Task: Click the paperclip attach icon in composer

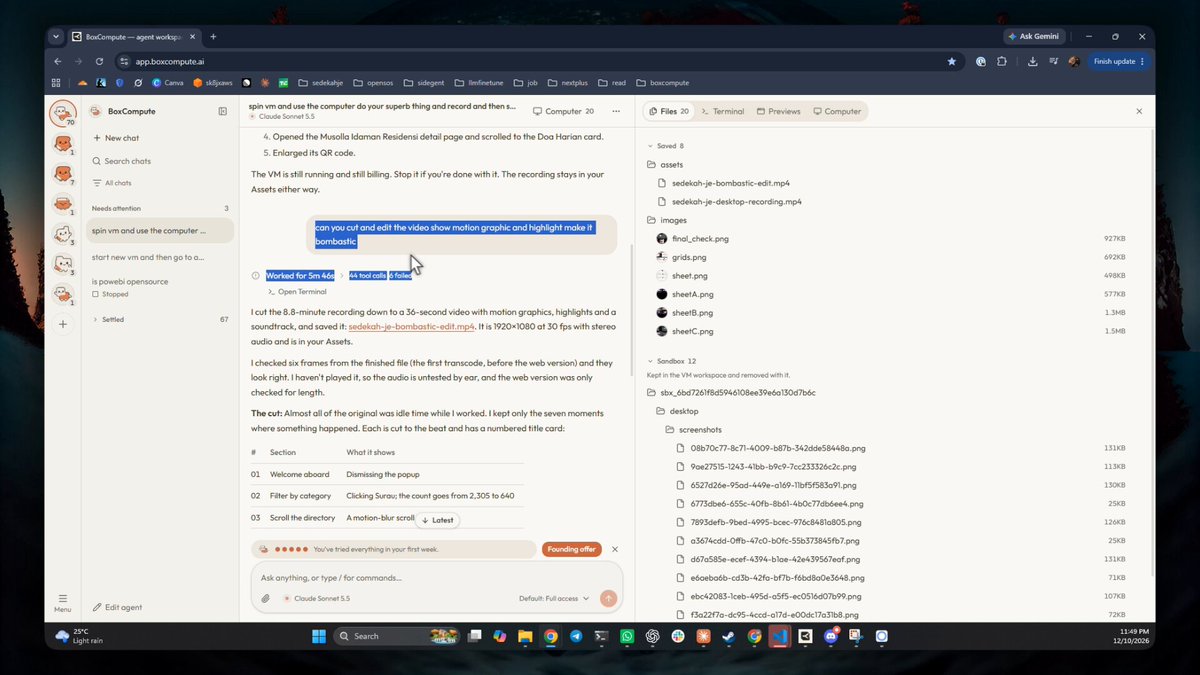Action: tap(266, 598)
